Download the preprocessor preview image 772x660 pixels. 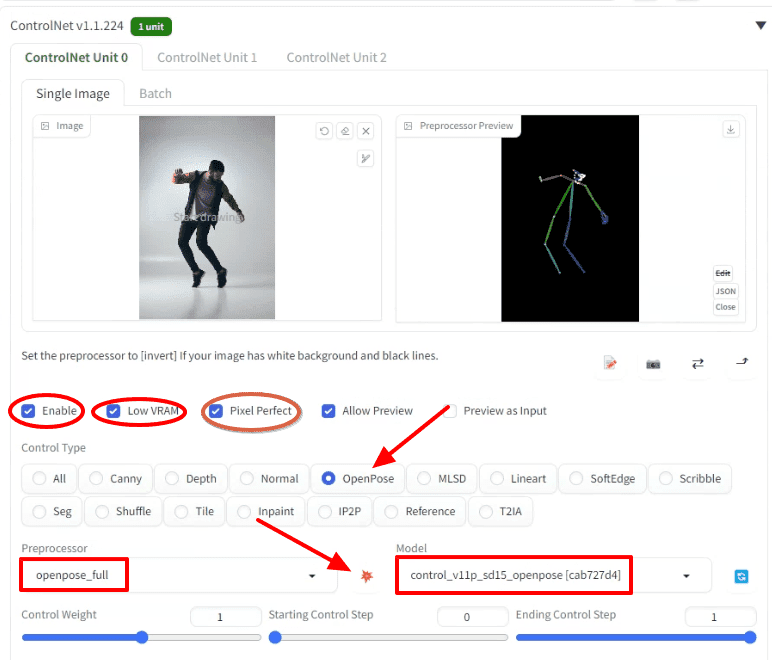(731, 130)
